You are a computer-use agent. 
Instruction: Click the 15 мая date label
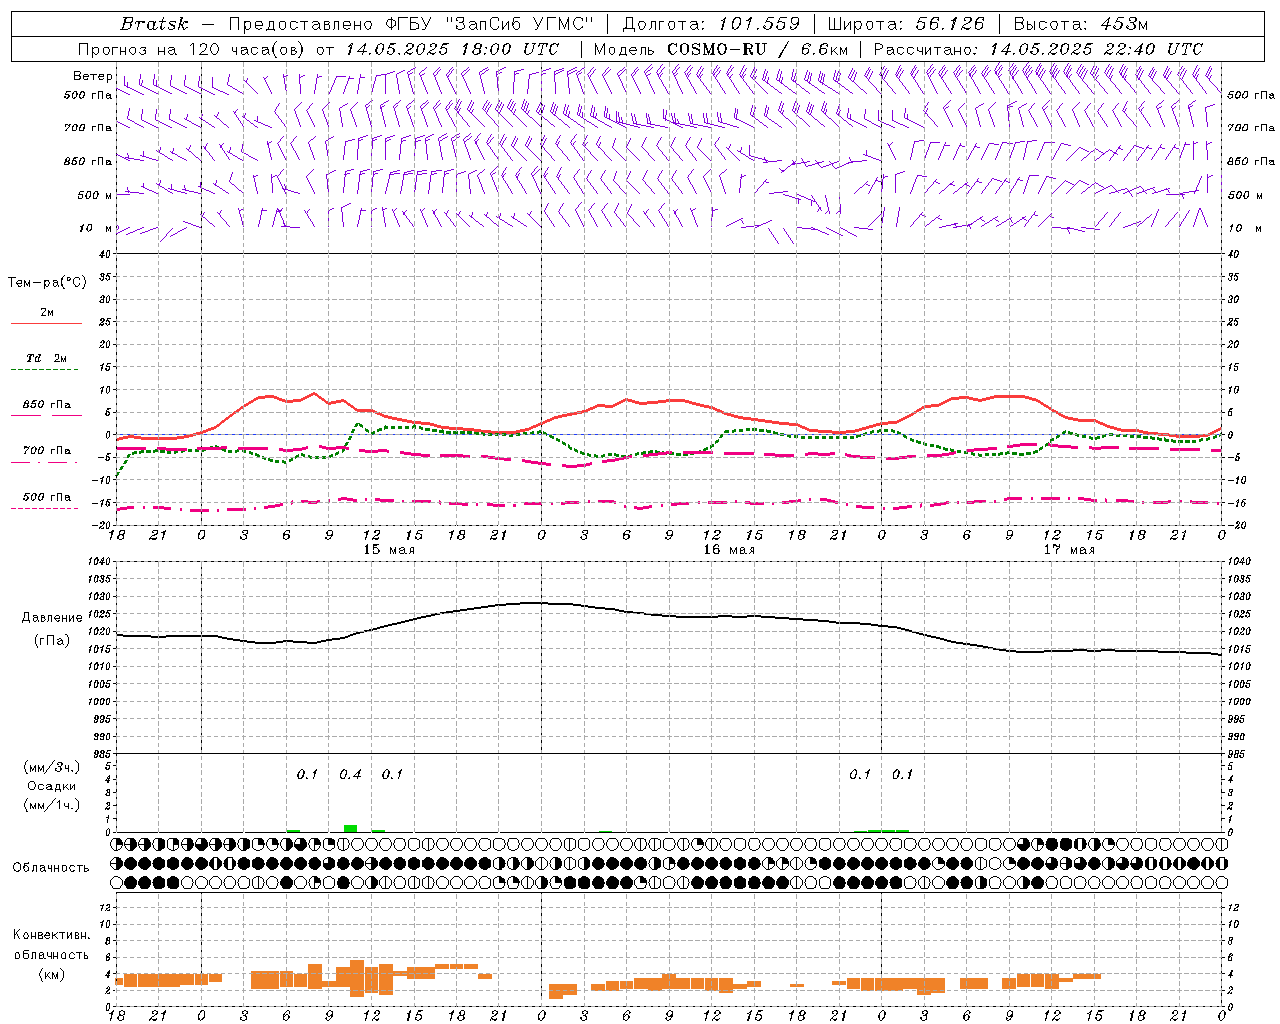pos(388,550)
